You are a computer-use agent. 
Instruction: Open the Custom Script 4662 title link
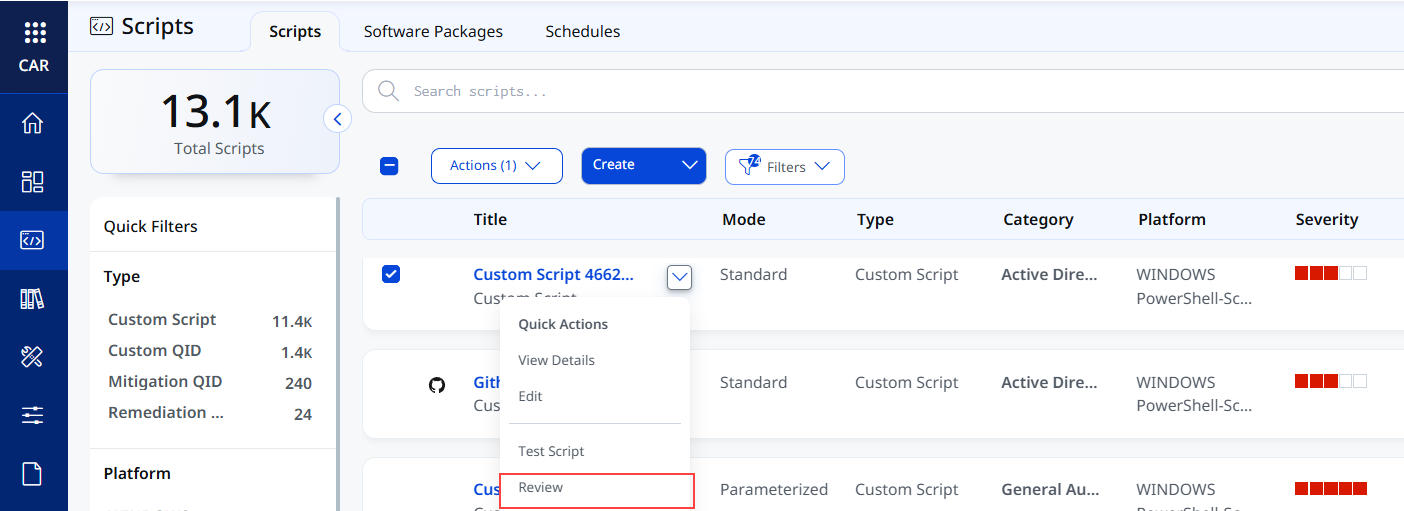coord(553,274)
